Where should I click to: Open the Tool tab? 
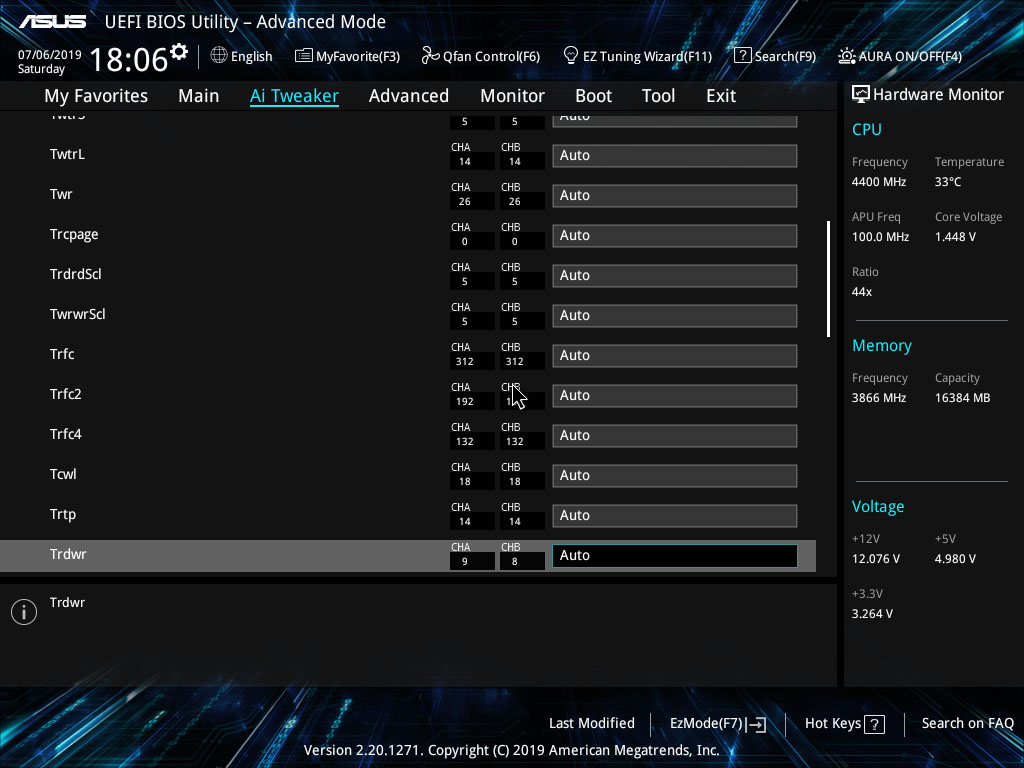pos(658,96)
